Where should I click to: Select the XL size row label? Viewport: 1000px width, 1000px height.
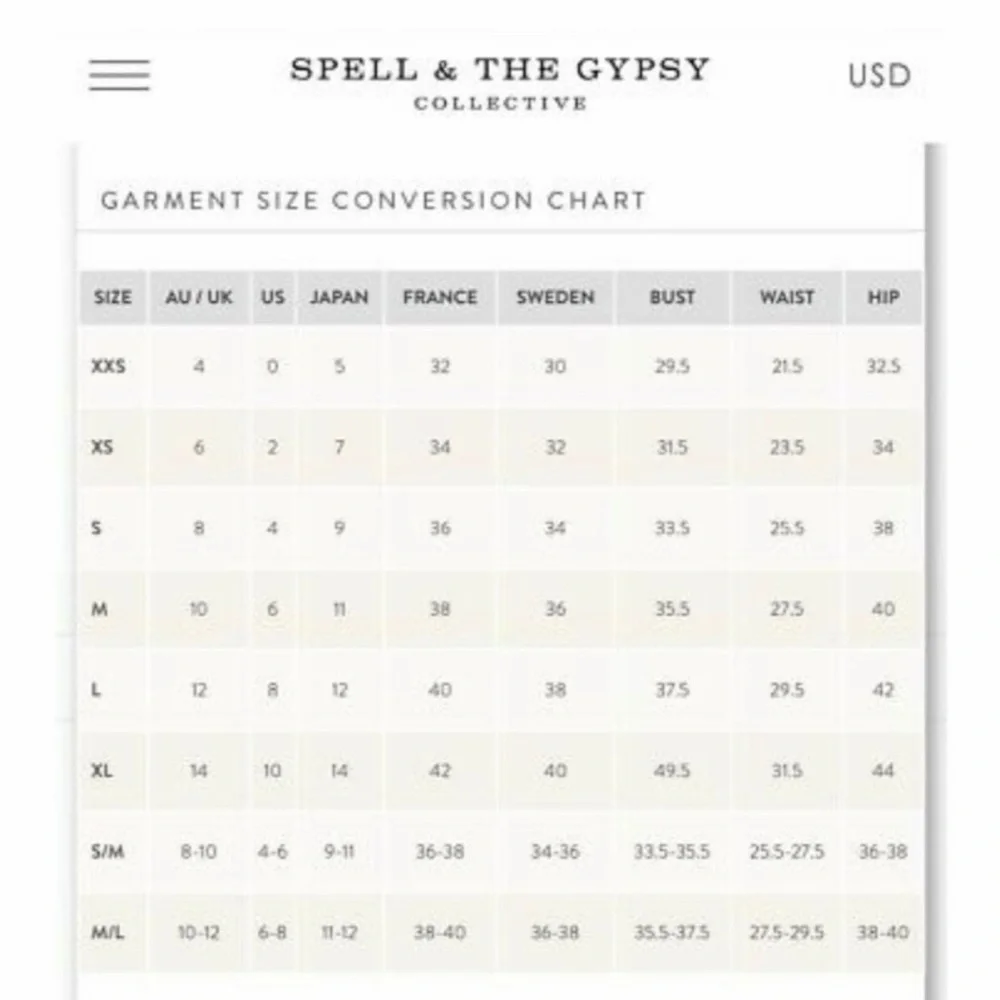click(101, 770)
